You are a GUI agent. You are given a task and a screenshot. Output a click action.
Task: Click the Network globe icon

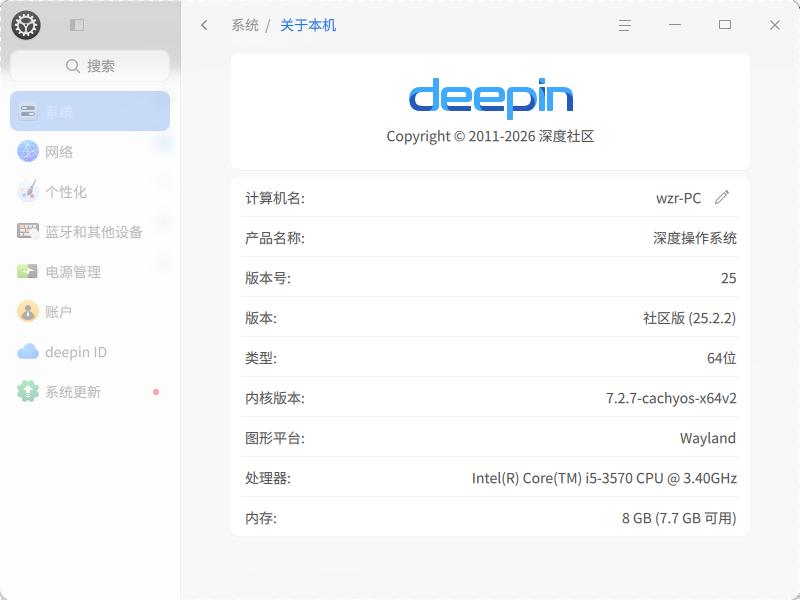[28, 152]
